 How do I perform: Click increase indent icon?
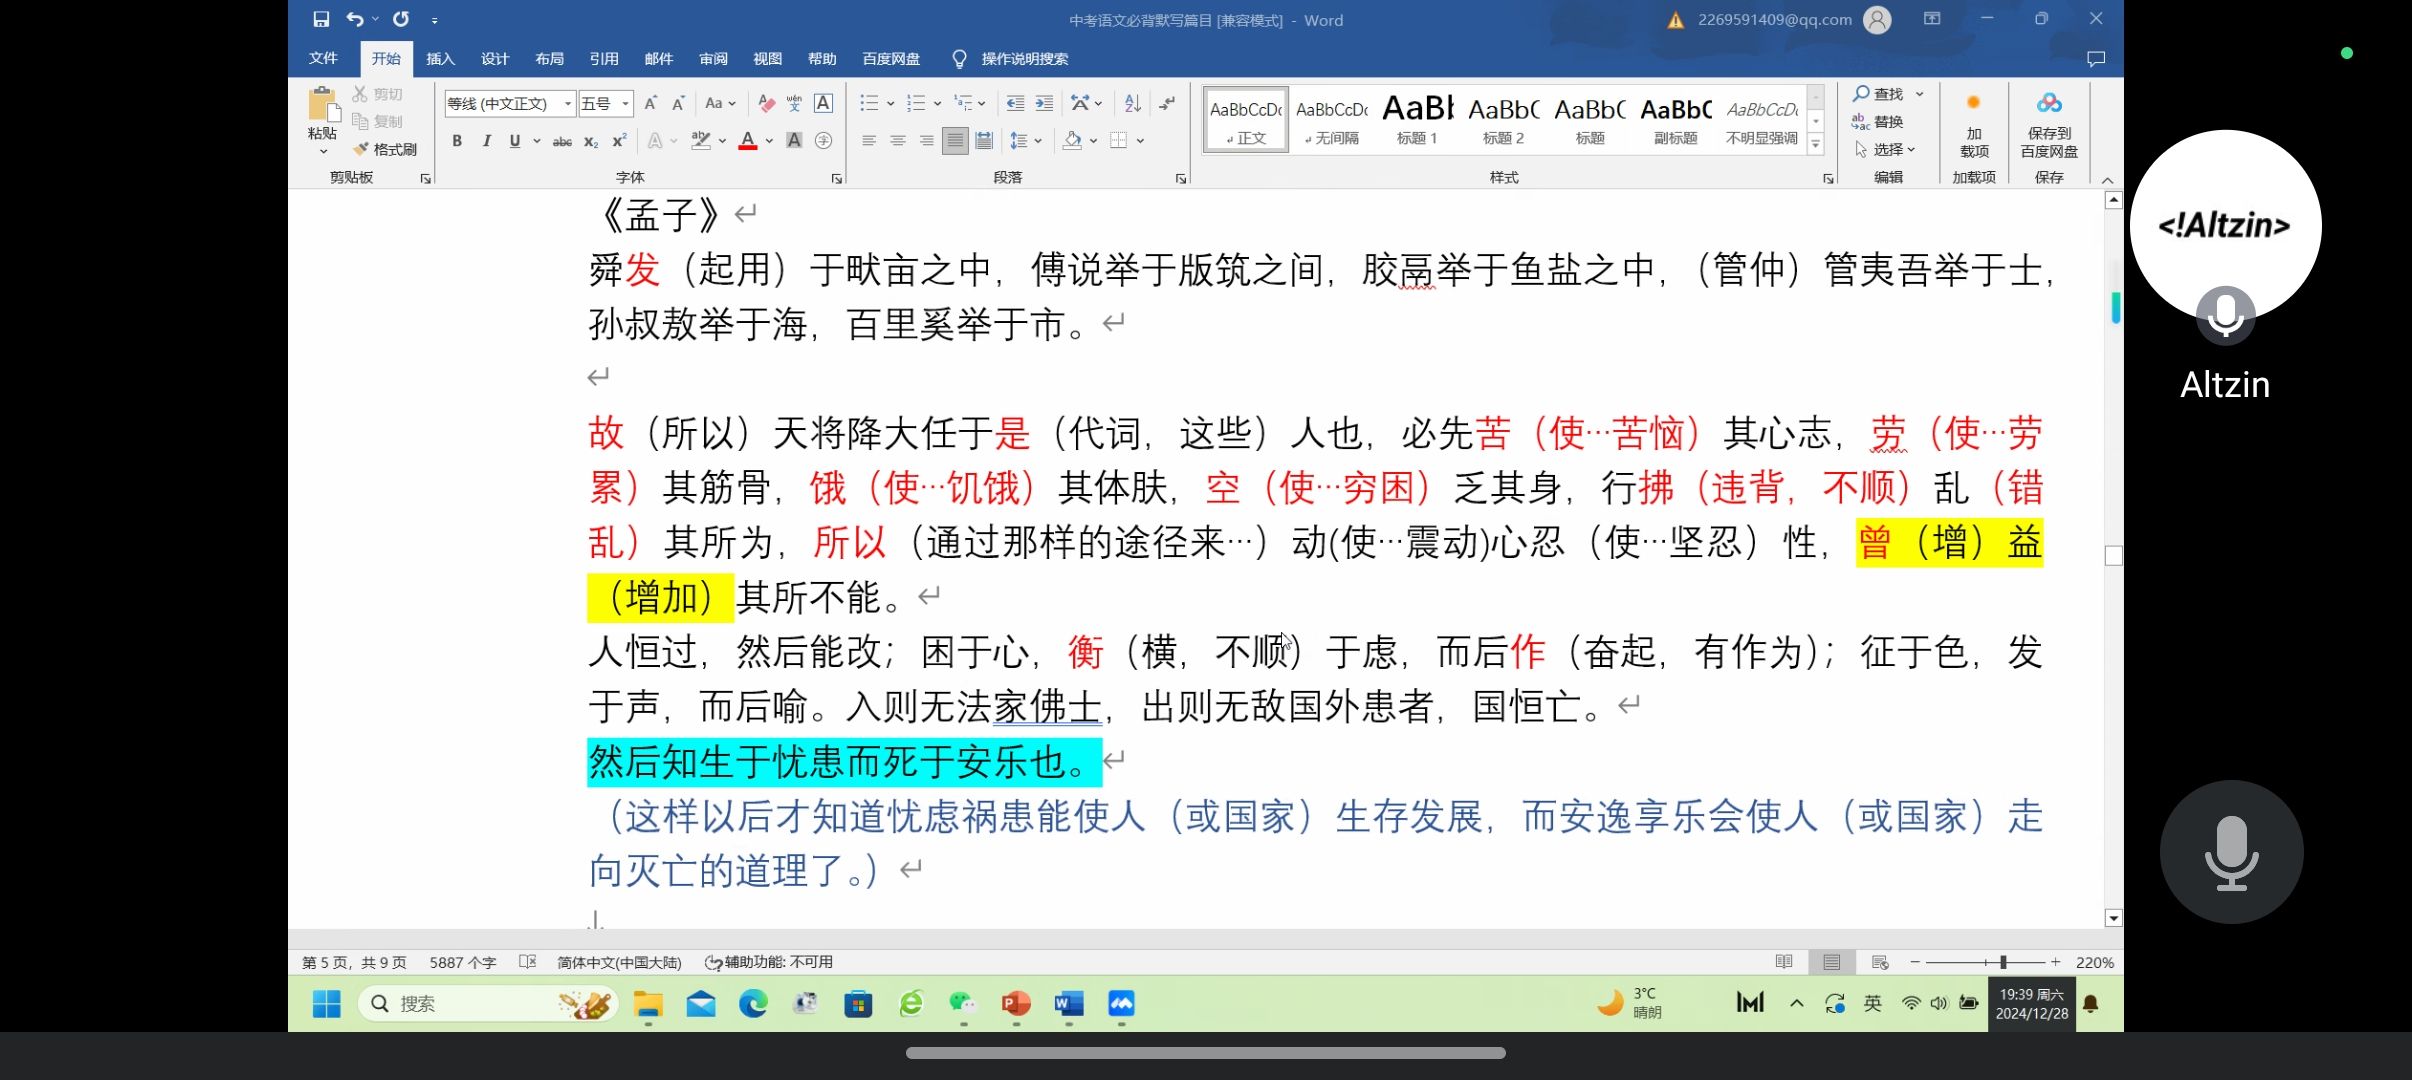(x=1044, y=103)
